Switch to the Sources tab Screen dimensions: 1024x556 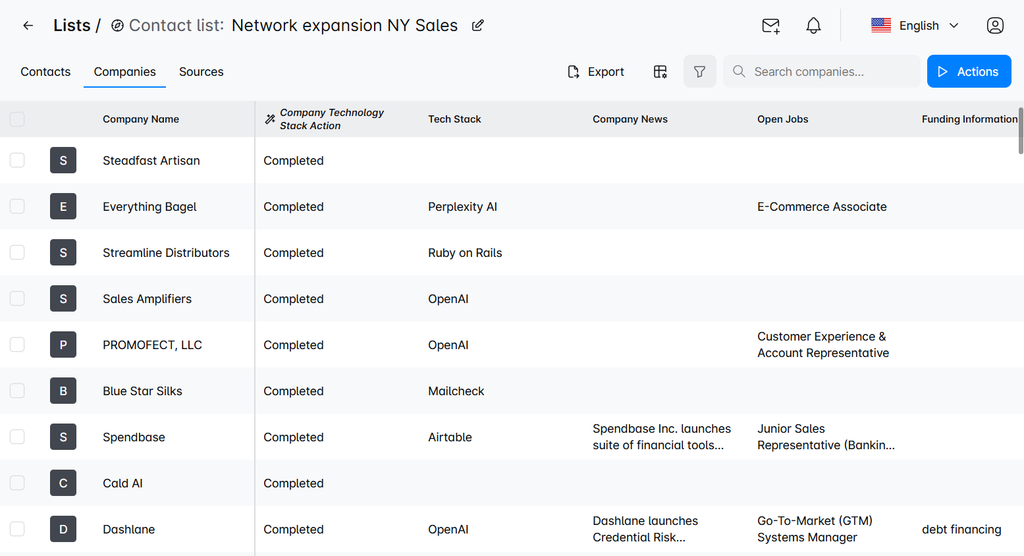pyautogui.click(x=201, y=71)
